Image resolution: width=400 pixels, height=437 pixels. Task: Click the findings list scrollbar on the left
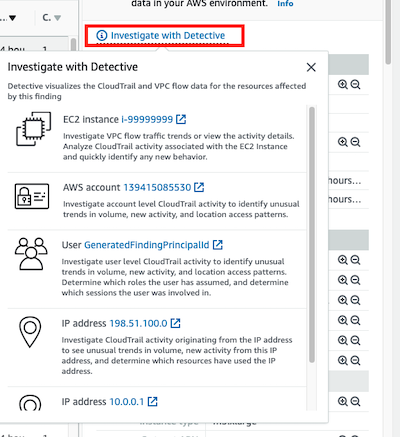click(73, 44)
